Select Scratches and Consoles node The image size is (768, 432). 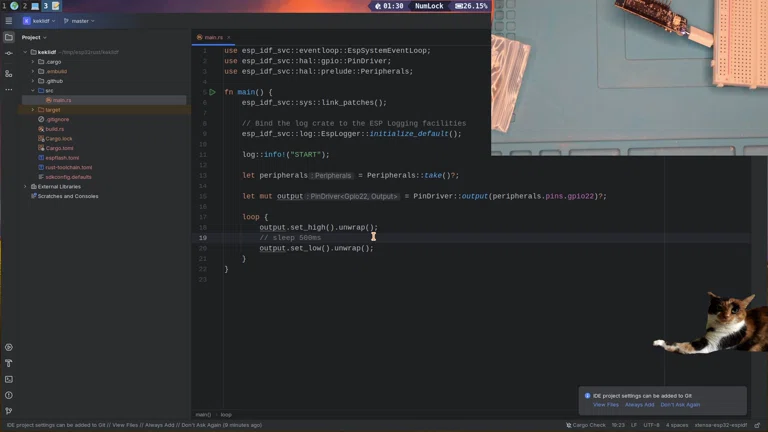68,196
